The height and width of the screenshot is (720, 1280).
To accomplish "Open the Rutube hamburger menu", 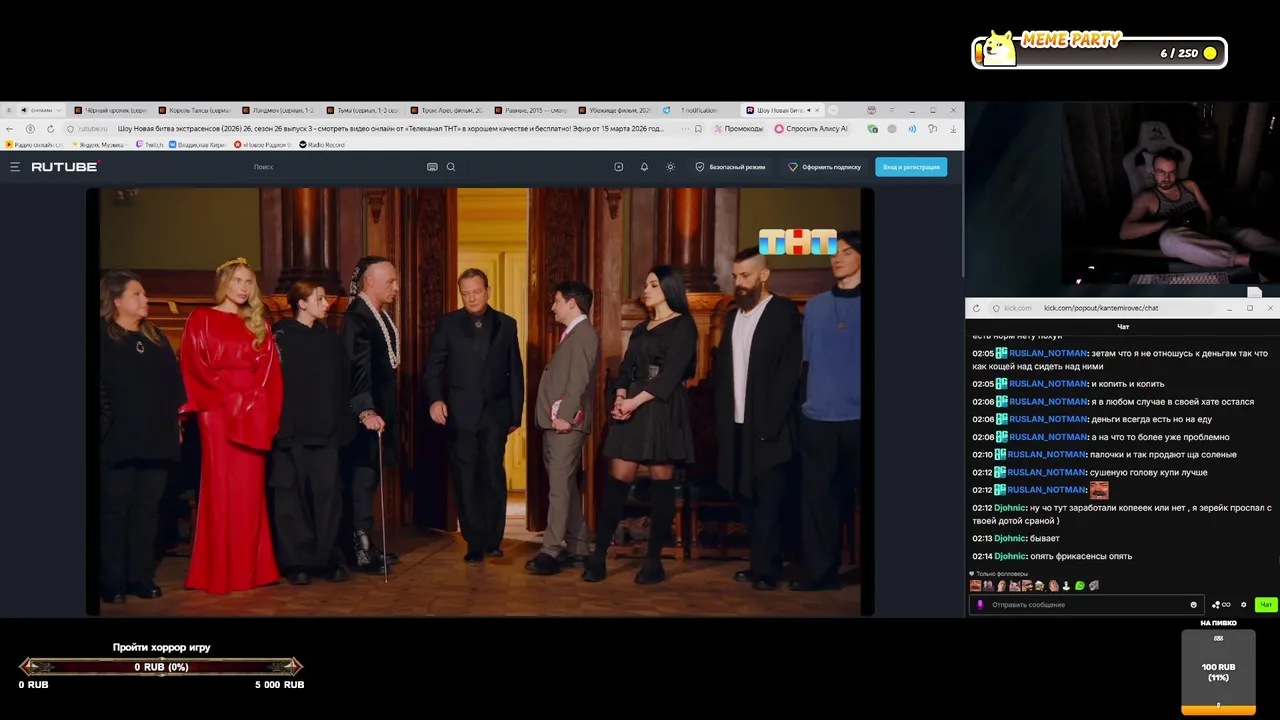I will 15,167.
